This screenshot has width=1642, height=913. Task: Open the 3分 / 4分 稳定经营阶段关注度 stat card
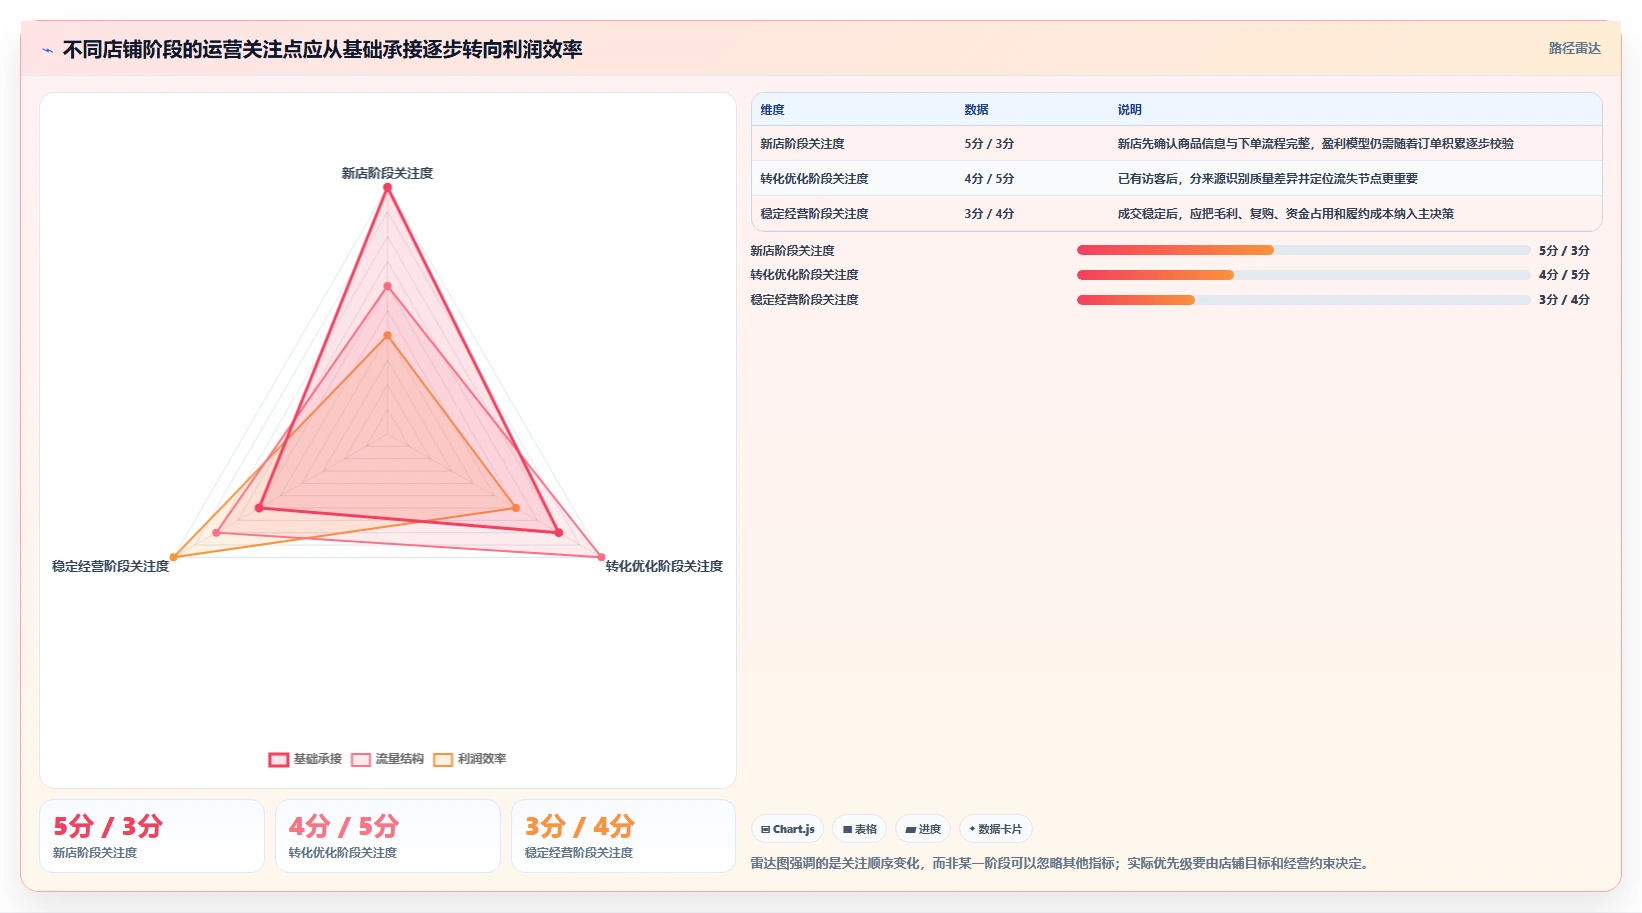tap(623, 836)
